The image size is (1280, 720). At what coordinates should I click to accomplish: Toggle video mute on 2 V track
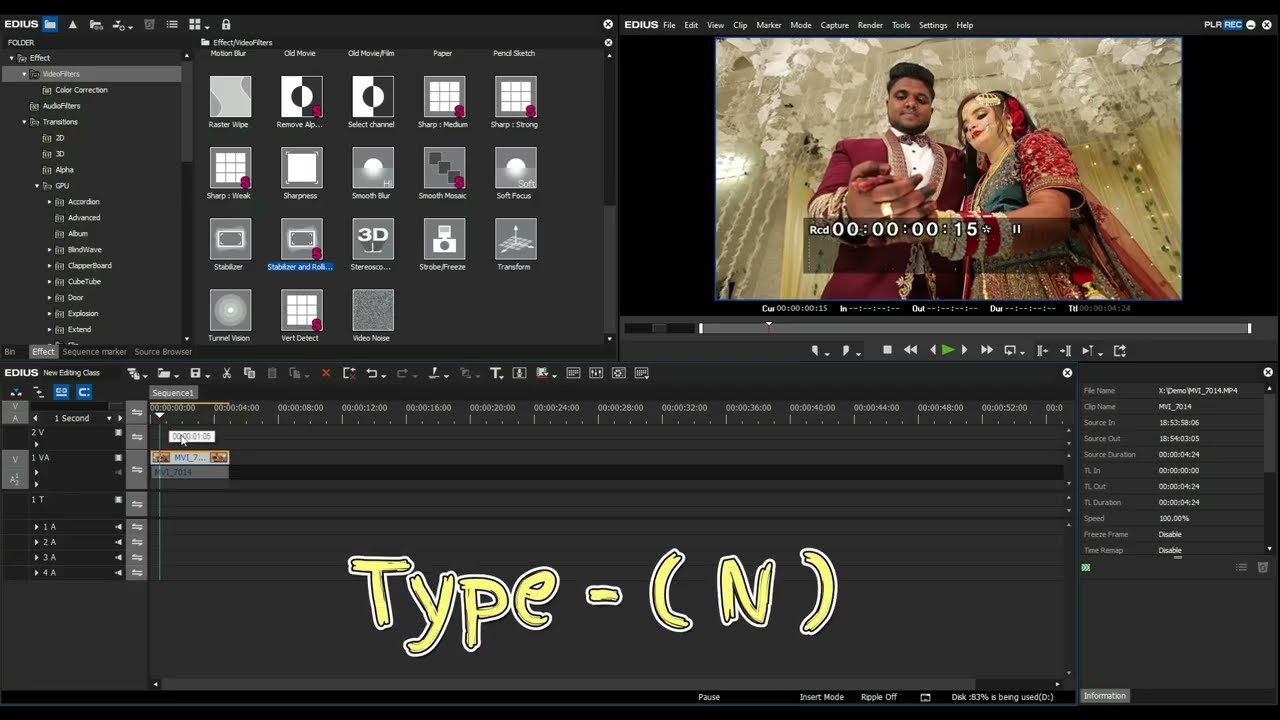tap(118, 433)
